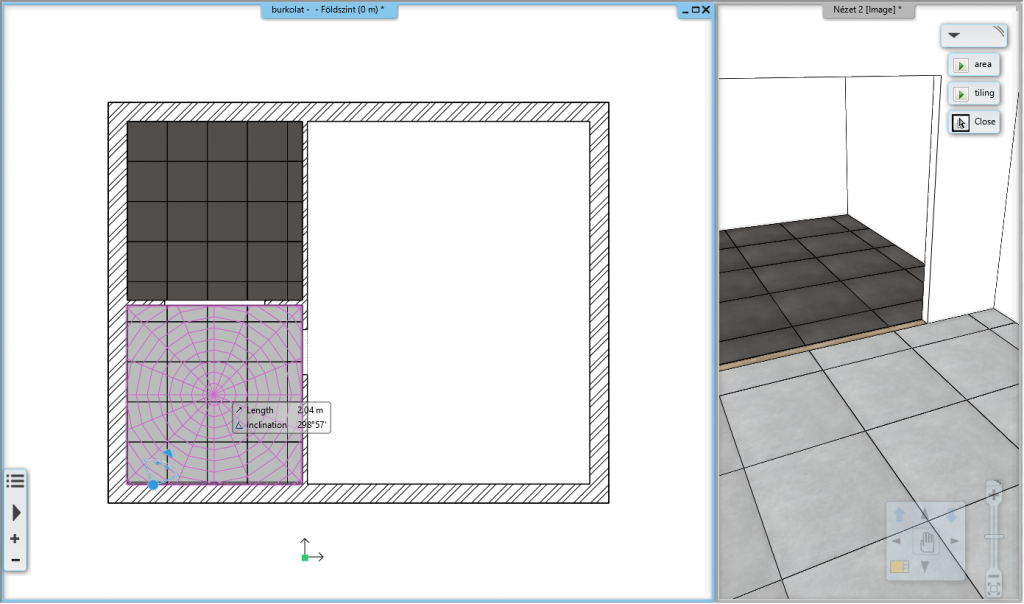
Task: Click the tiling command button
Action: click(x=974, y=93)
